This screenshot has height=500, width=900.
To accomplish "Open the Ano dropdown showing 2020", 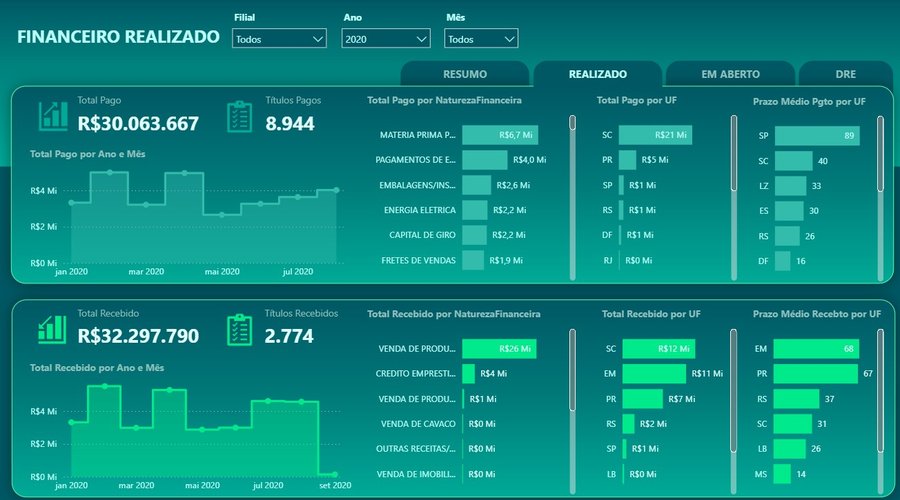I will tap(386, 38).
